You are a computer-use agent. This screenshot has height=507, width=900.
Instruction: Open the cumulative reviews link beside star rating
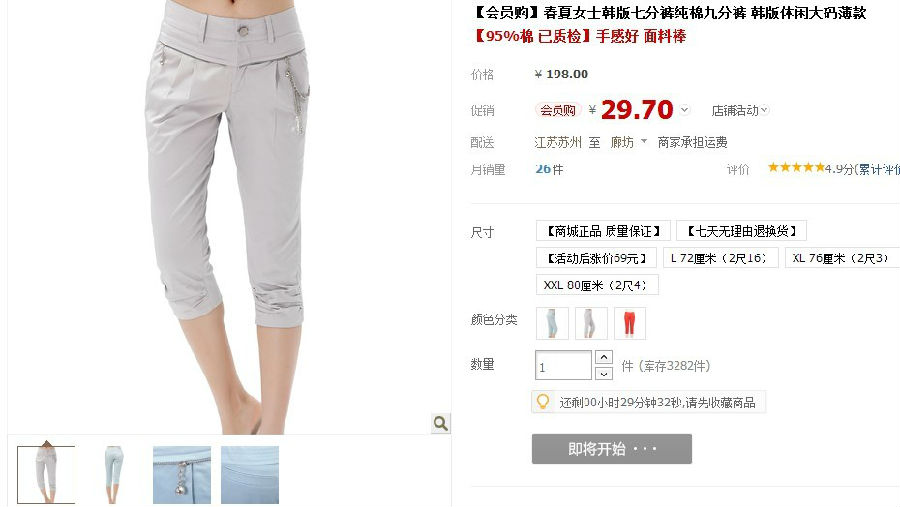878,169
